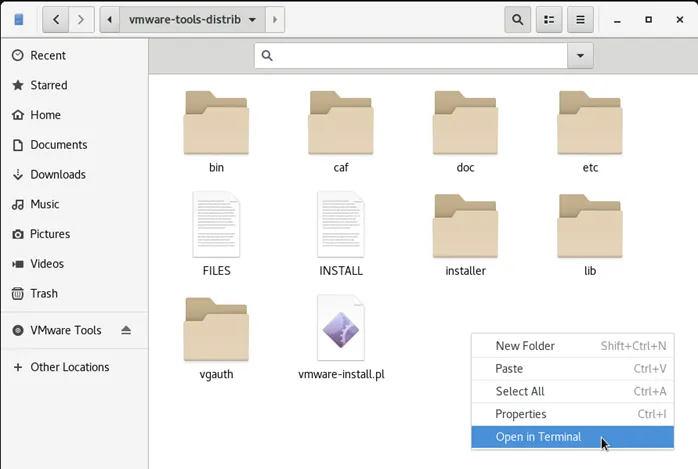The height and width of the screenshot is (469, 698).
Task: Select the doc folder icon
Action: [x=465, y=123]
